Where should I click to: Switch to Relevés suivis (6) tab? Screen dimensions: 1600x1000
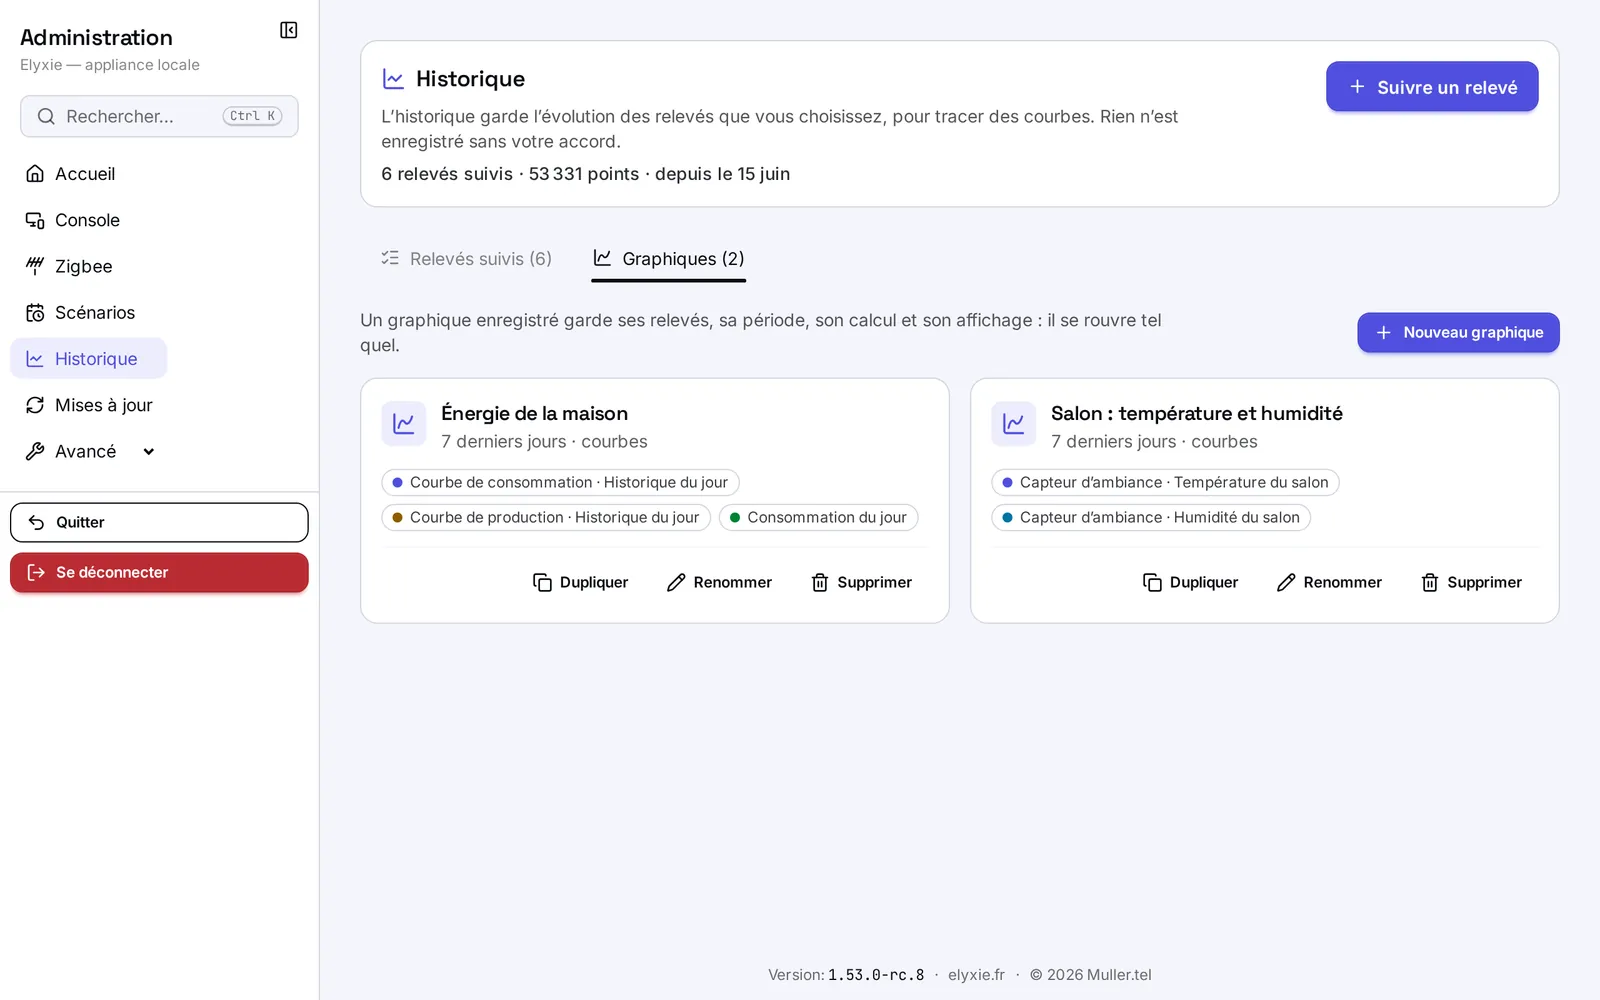click(466, 259)
